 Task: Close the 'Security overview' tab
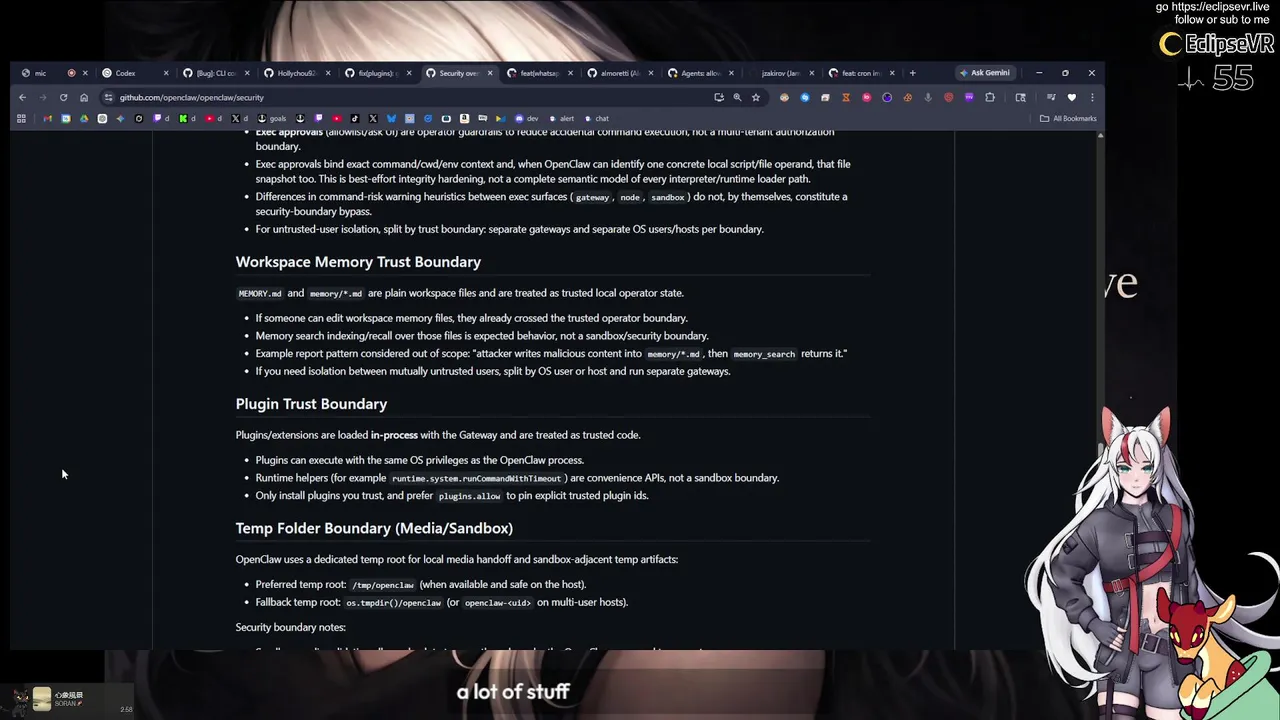coord(490,72)
